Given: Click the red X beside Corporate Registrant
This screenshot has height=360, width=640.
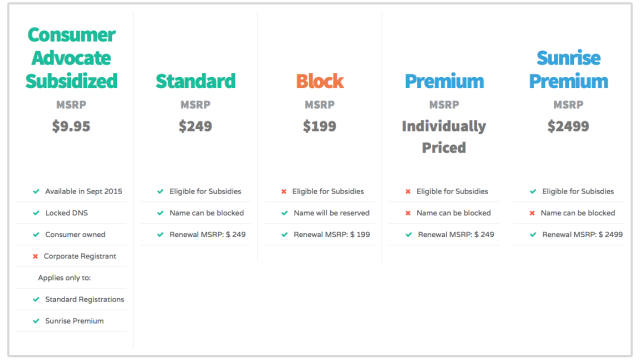Looking at the screenshot, I should (x=35, y=256).
